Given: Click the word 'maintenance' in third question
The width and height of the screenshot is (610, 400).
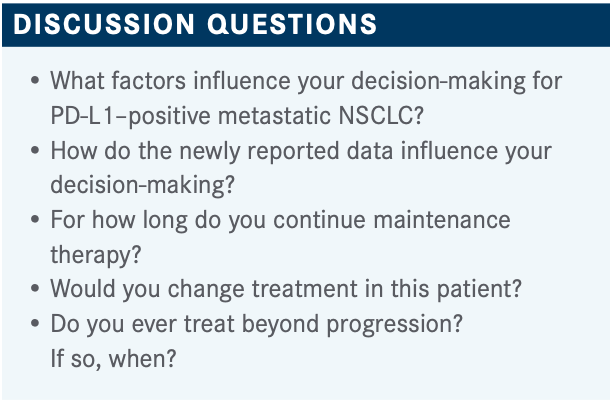Looking at the screenshot, I should (x=442, y=220).
